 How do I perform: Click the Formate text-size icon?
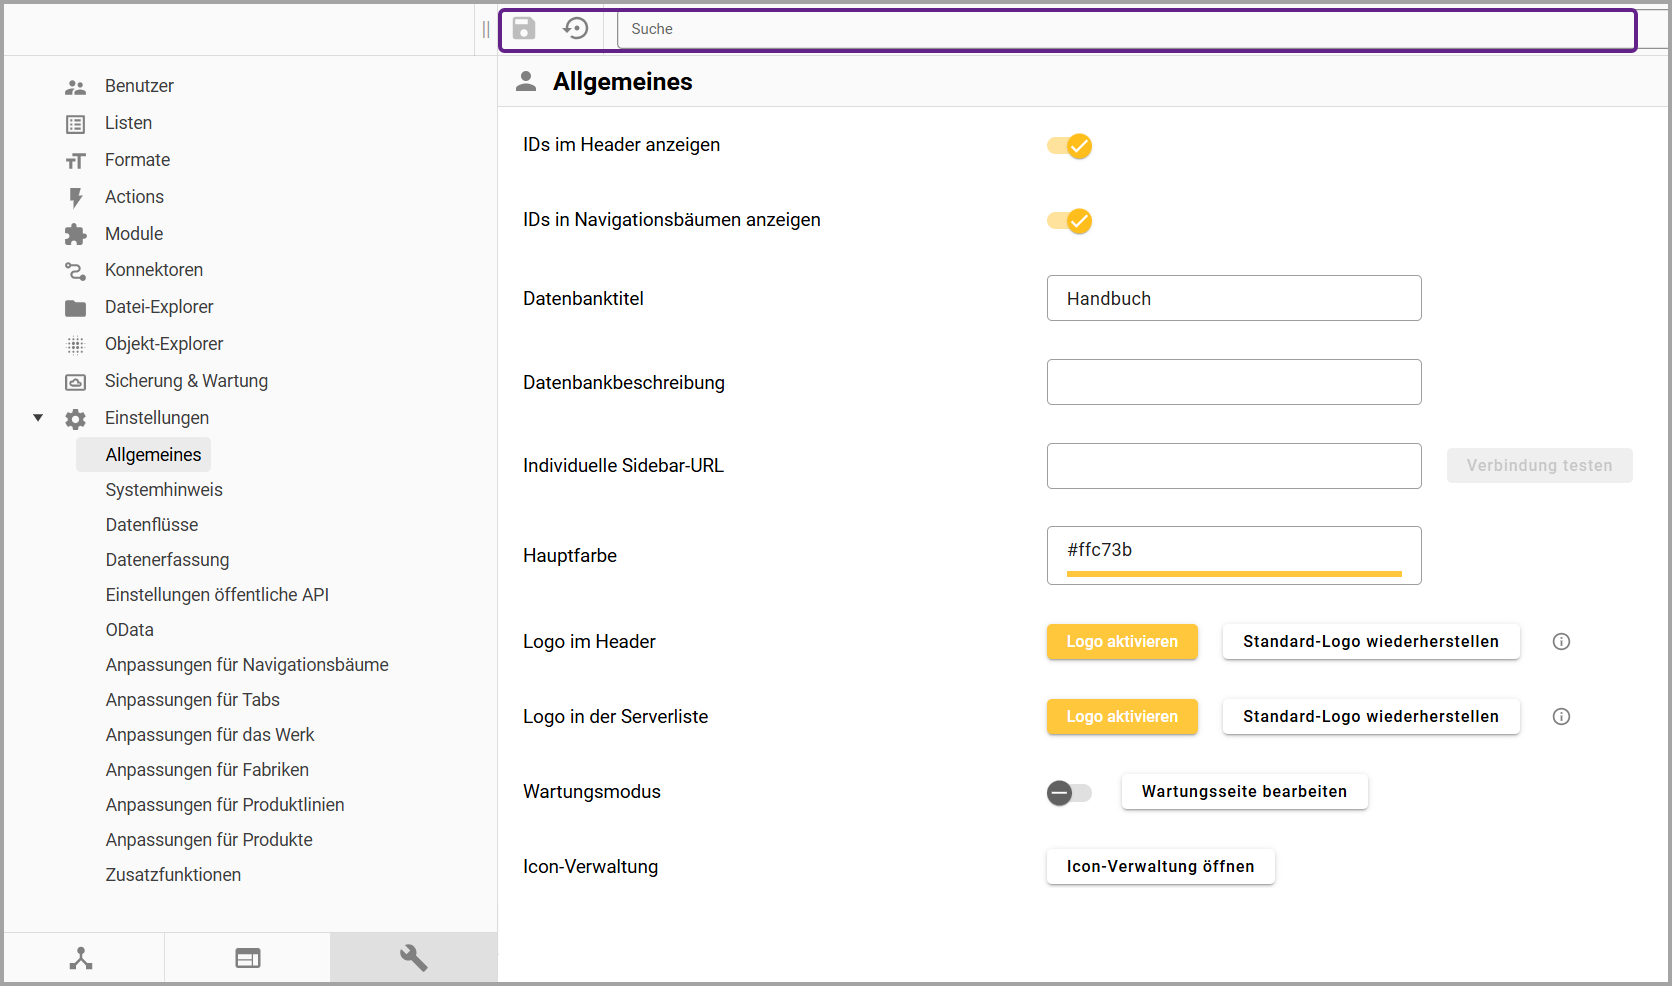point(76,161)
